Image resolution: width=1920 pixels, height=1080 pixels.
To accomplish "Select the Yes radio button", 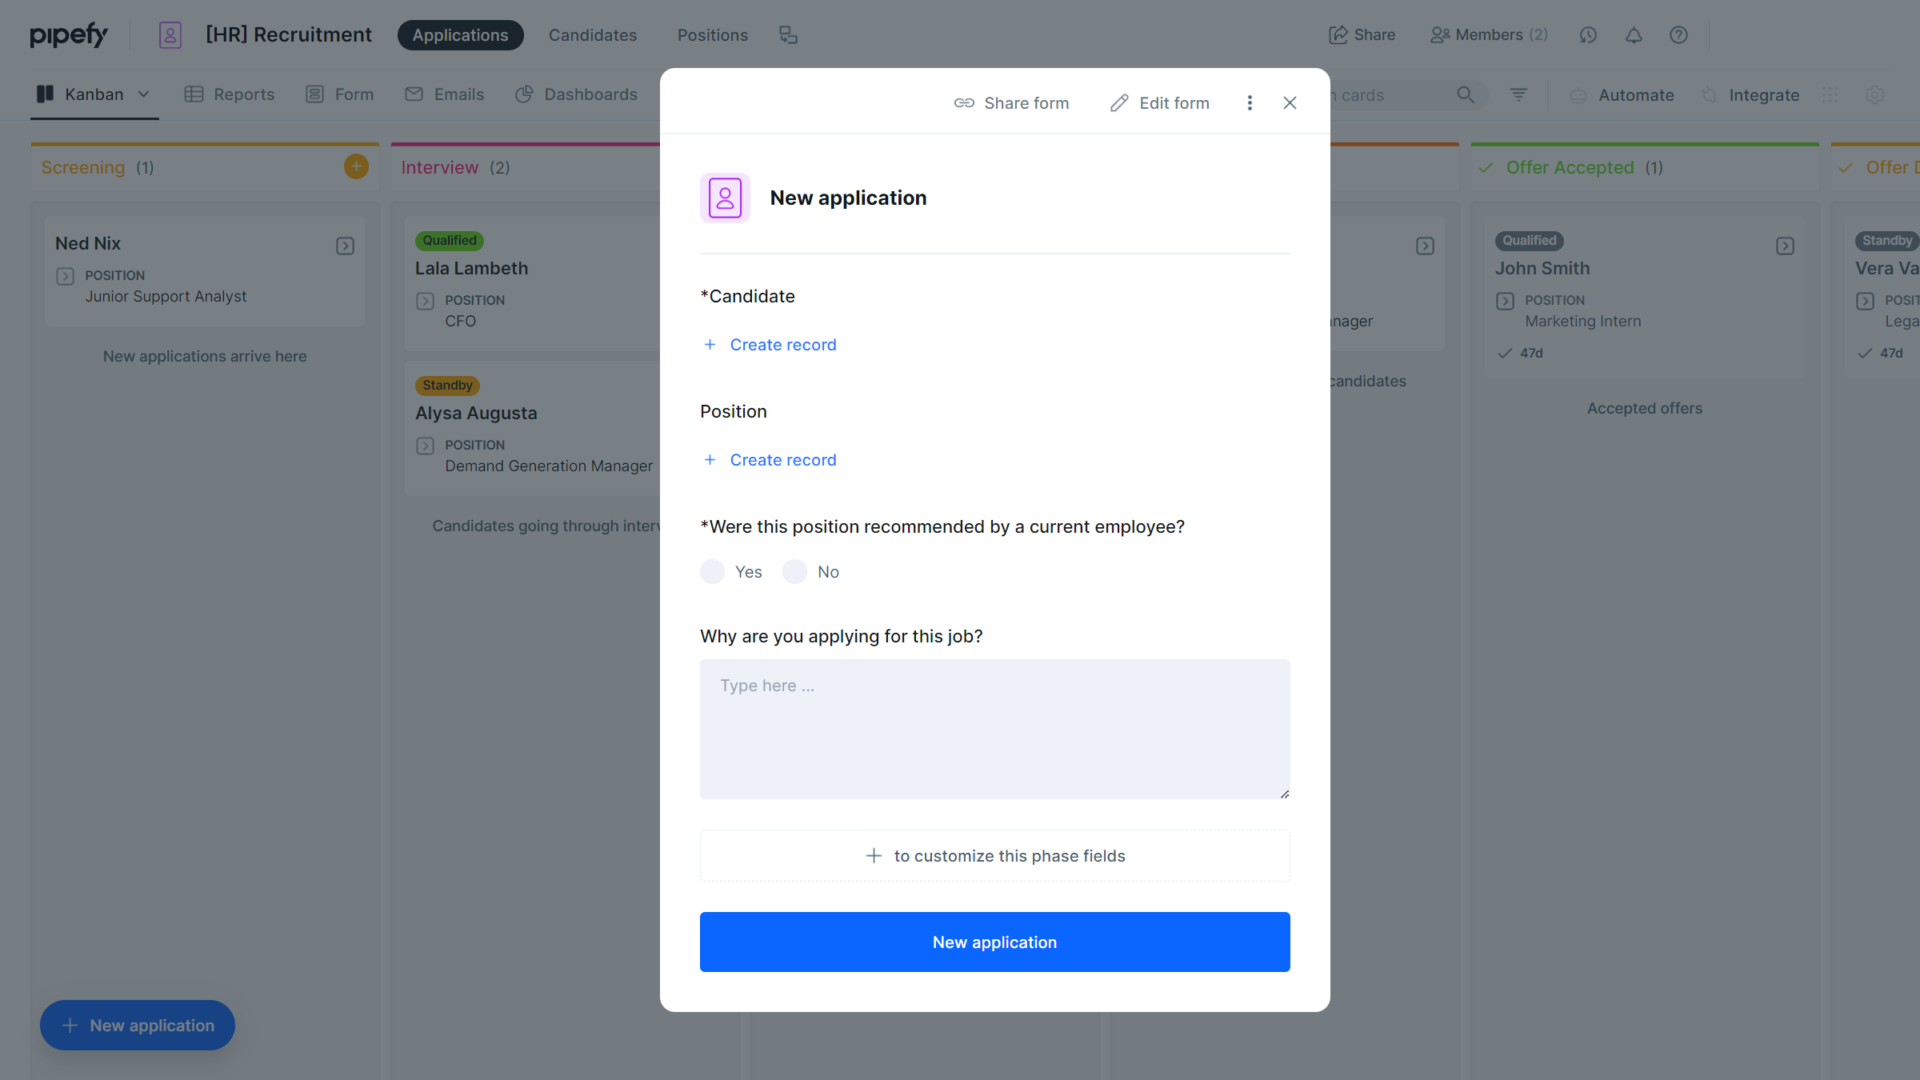I will tap(712, 572).
